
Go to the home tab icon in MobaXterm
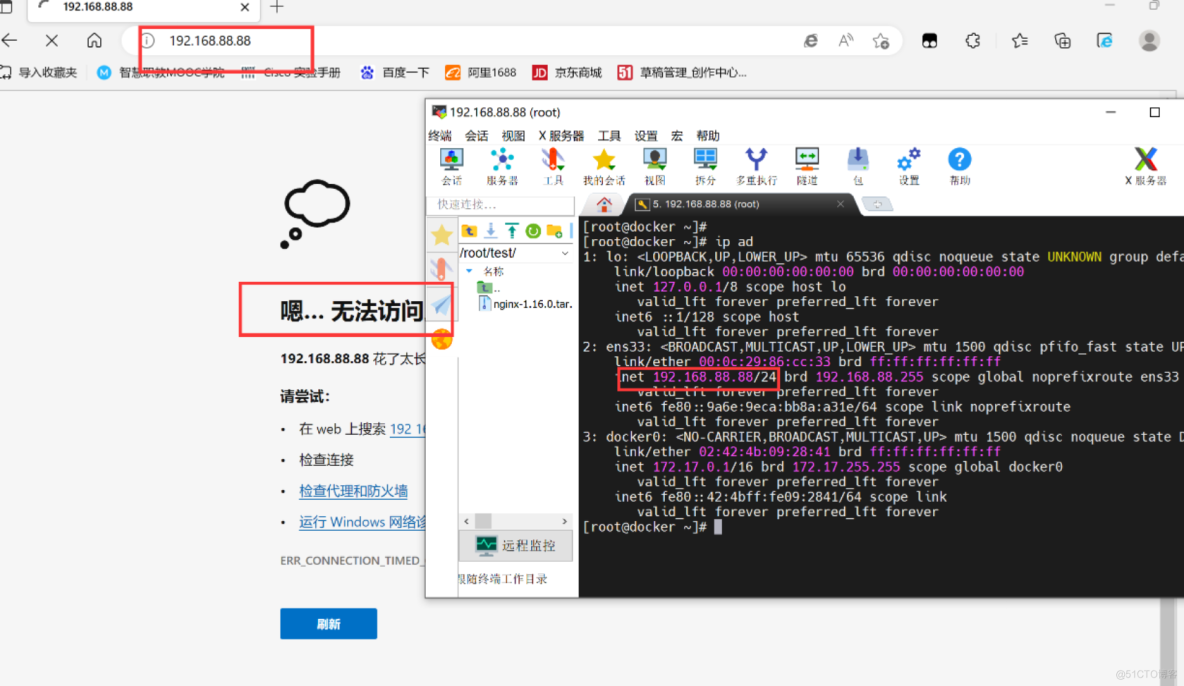604,204
